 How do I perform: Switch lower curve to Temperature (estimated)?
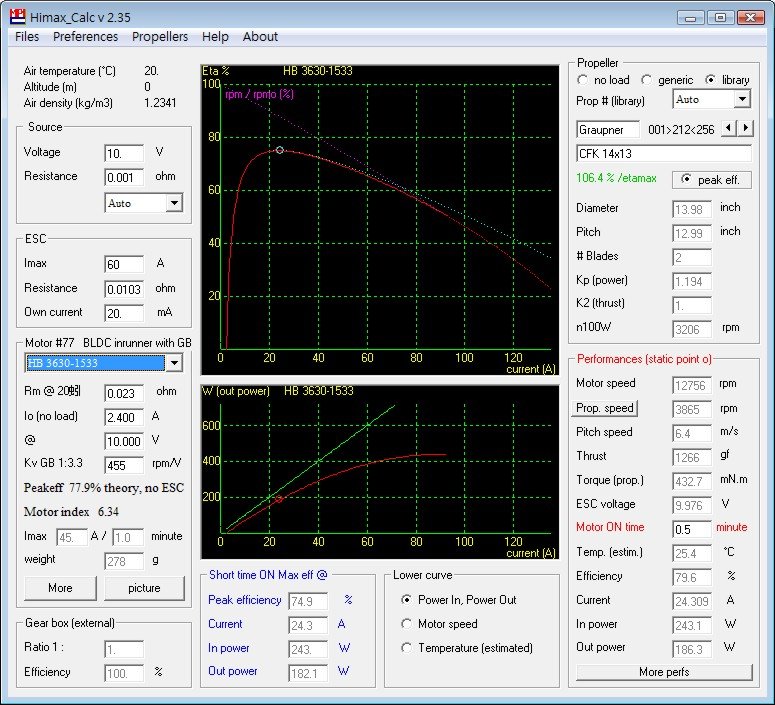coord(406,648)
